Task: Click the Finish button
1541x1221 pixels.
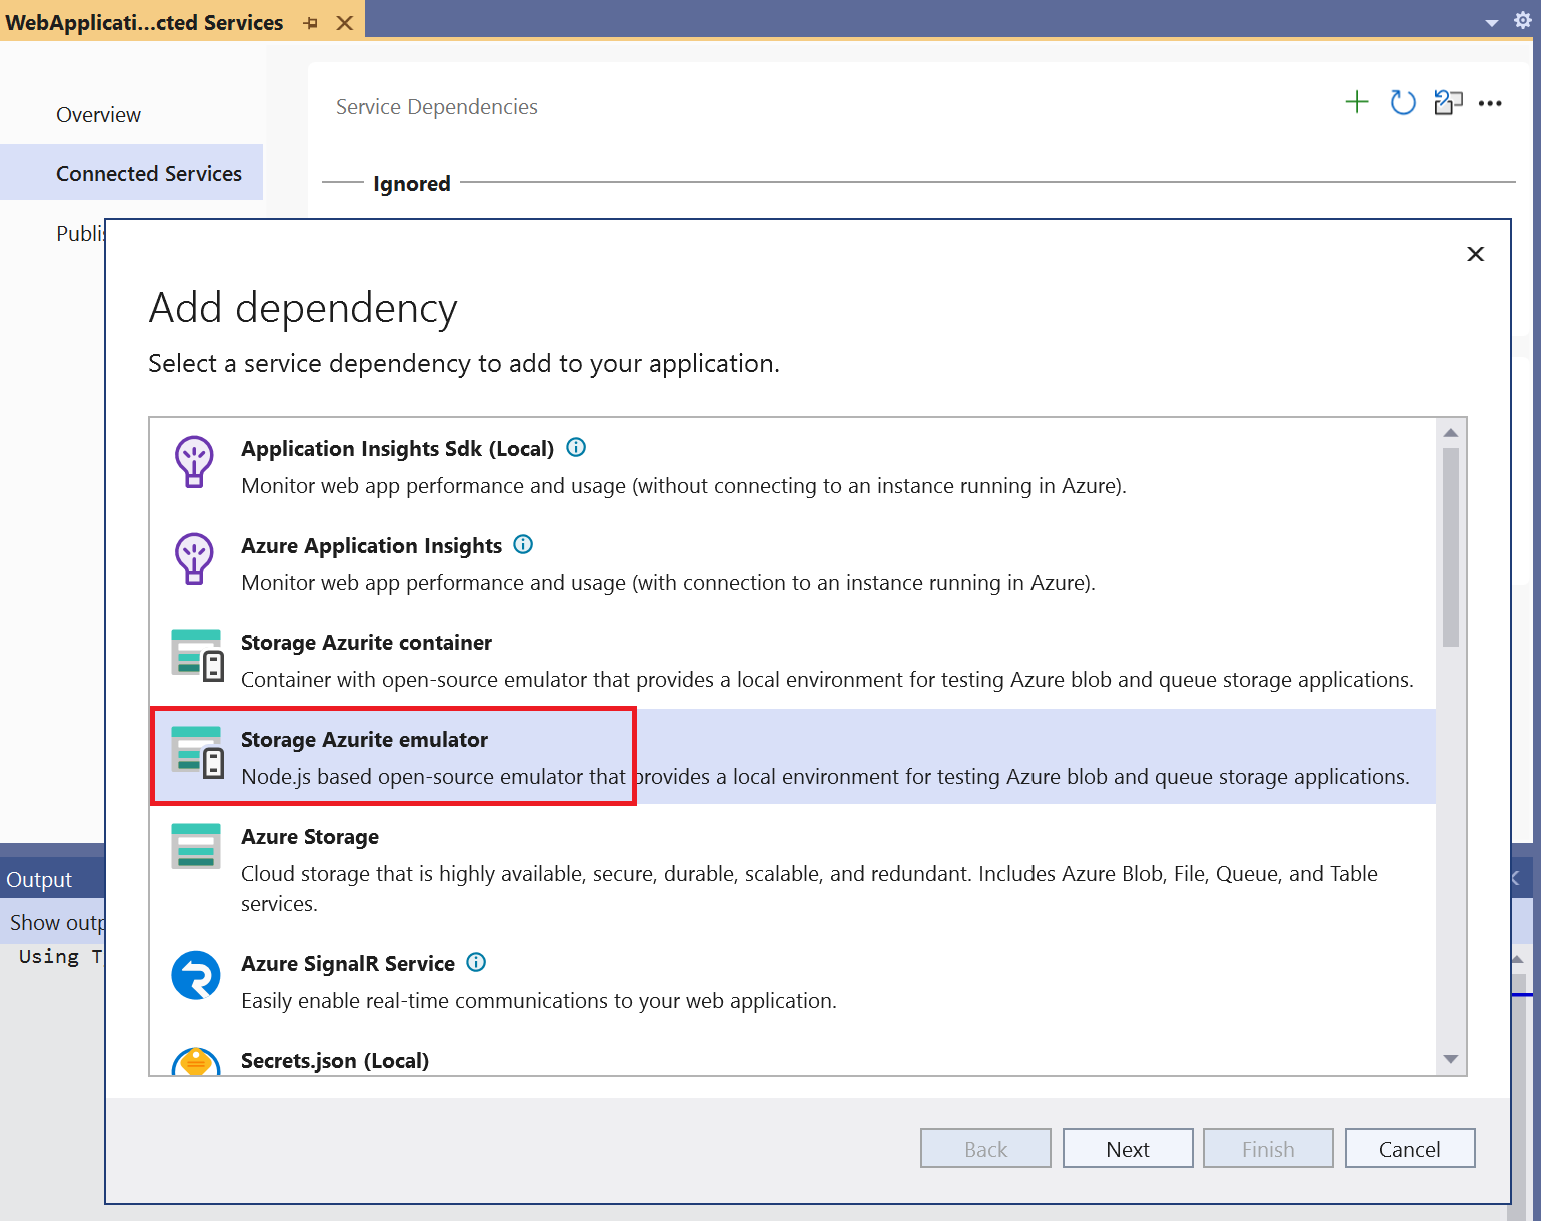Action: click(1268, 1148)
